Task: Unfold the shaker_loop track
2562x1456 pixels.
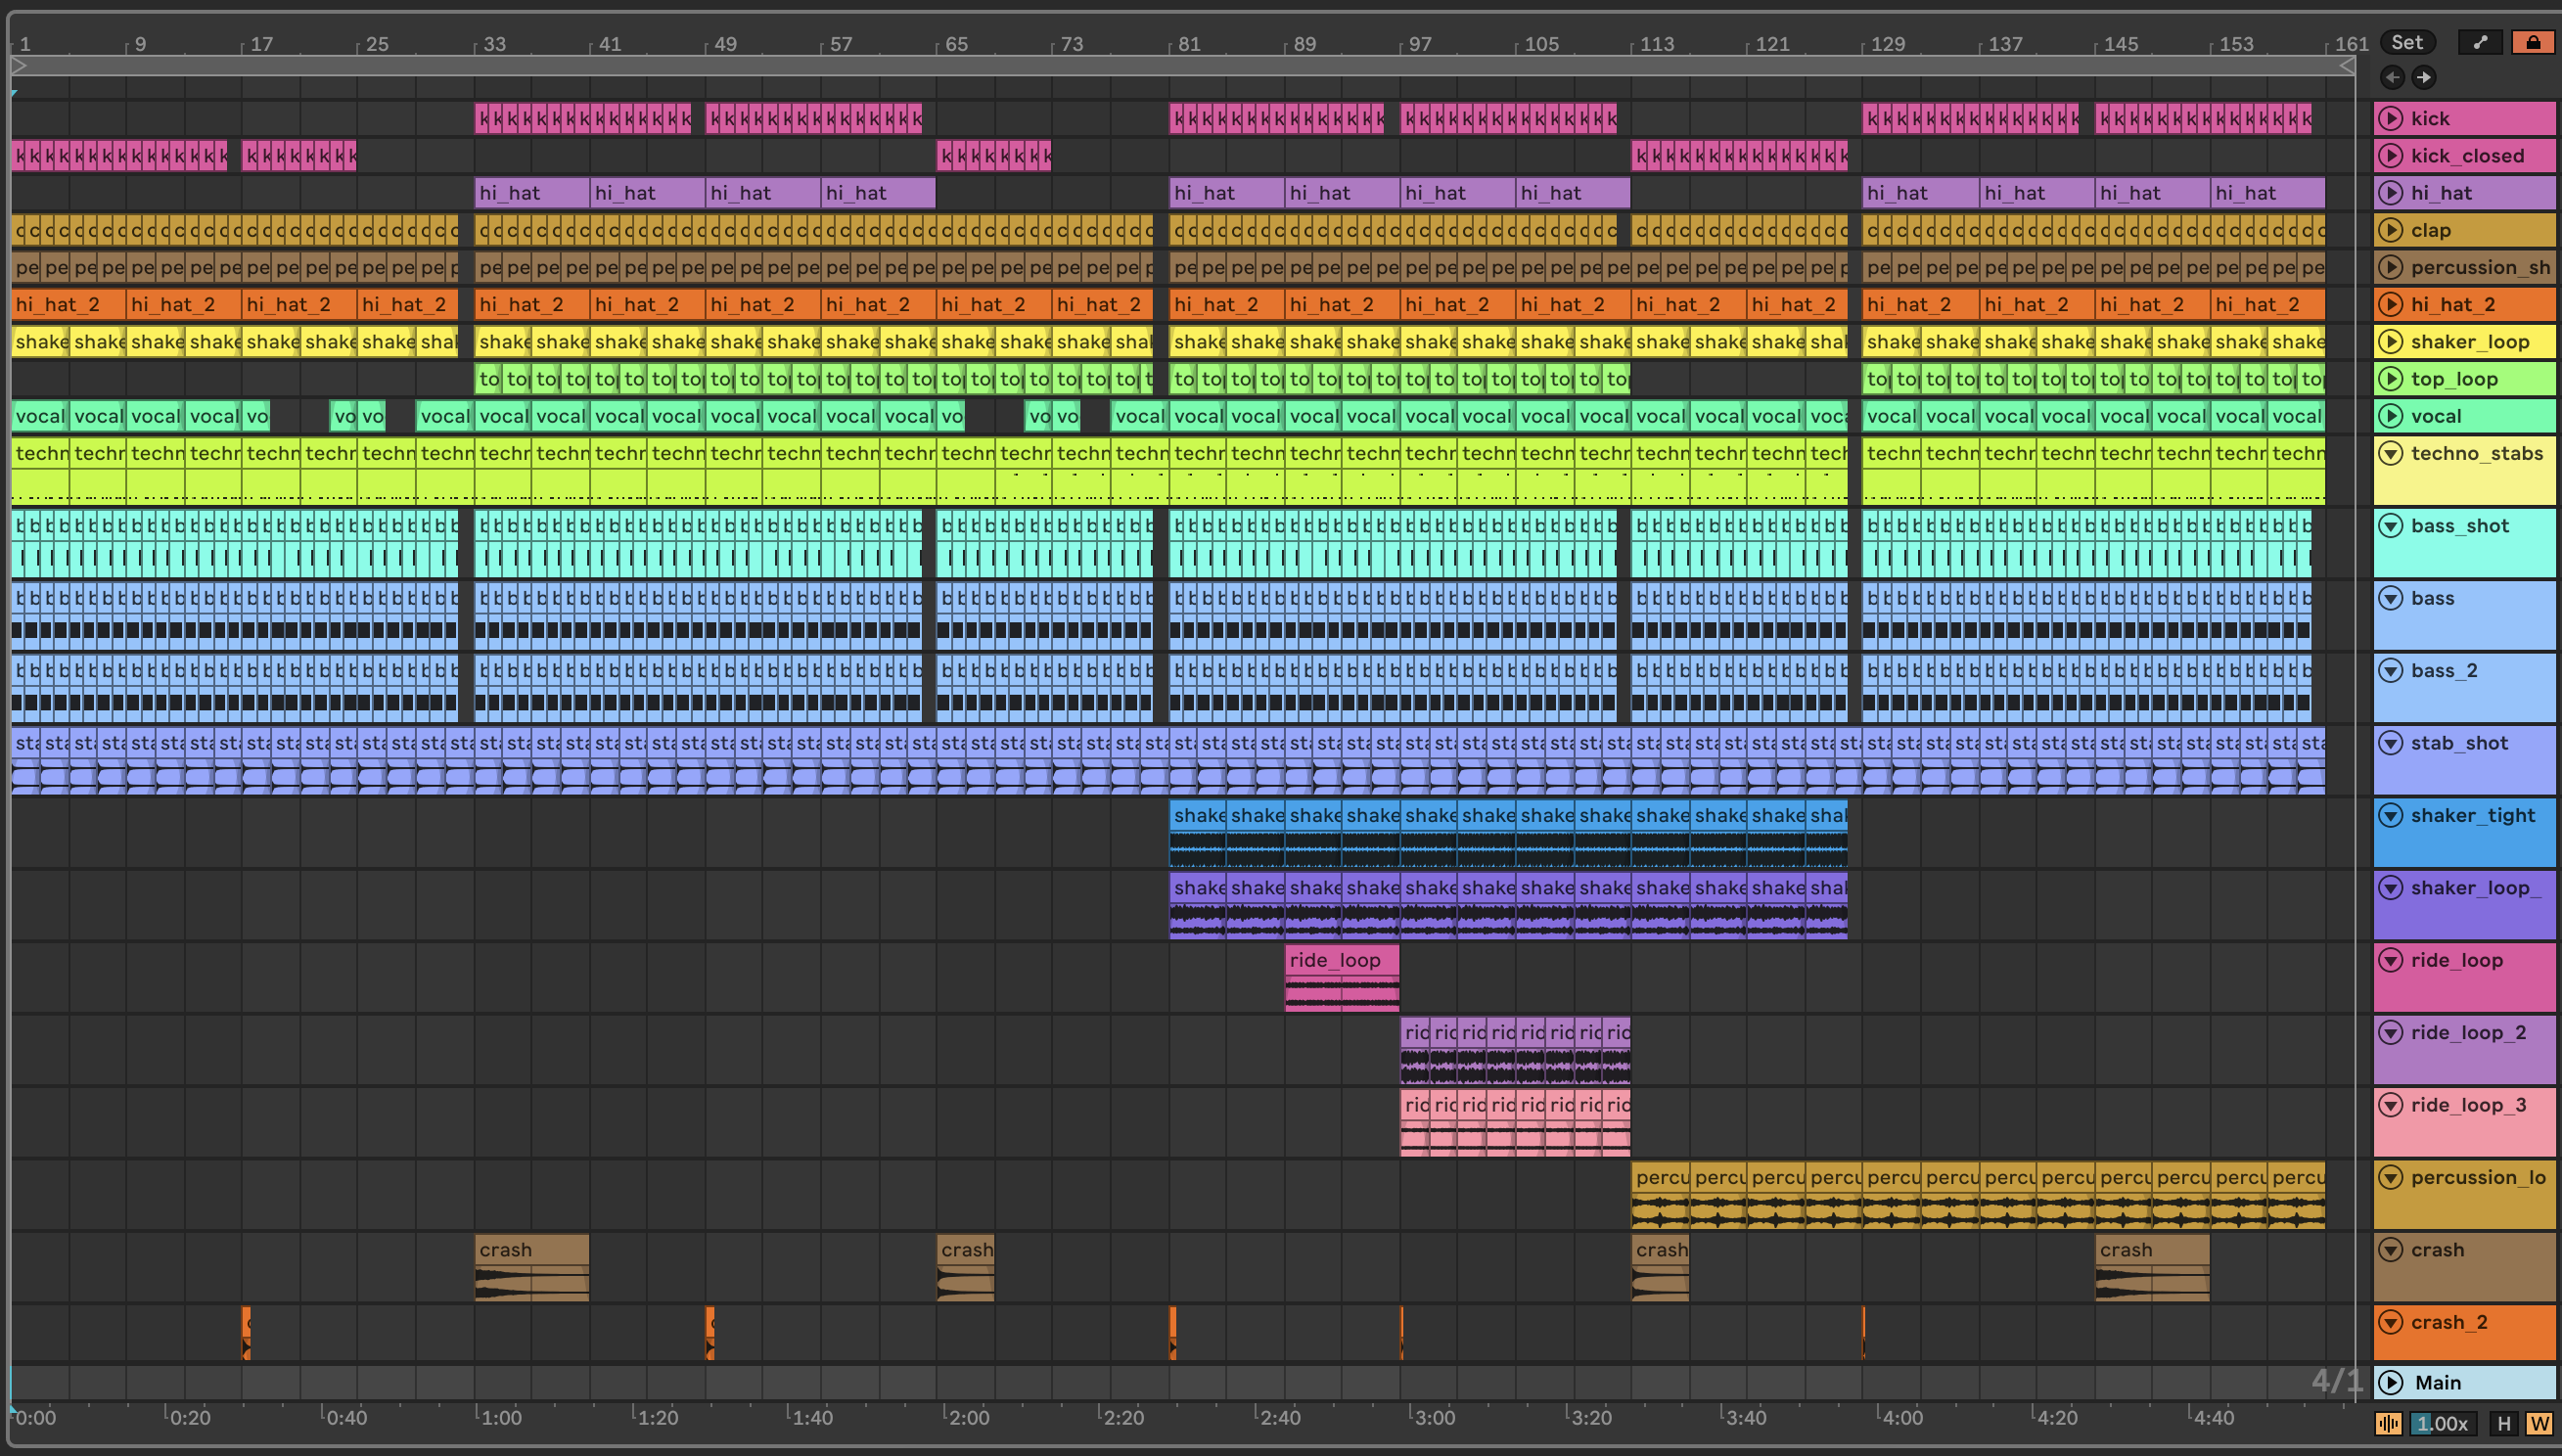Action: click(x=2391, y=341)
